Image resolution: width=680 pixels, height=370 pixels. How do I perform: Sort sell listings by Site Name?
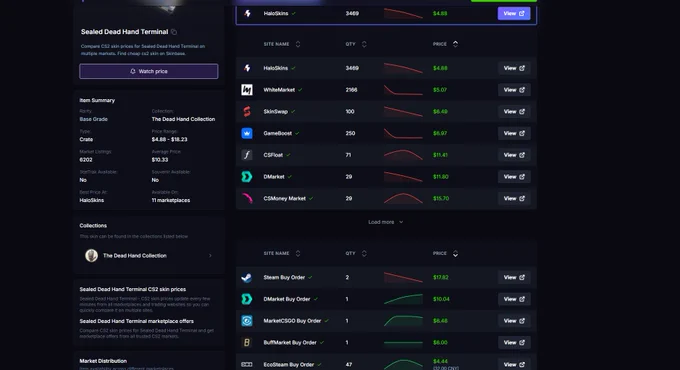pyautogui.click(x=282, y=44)
